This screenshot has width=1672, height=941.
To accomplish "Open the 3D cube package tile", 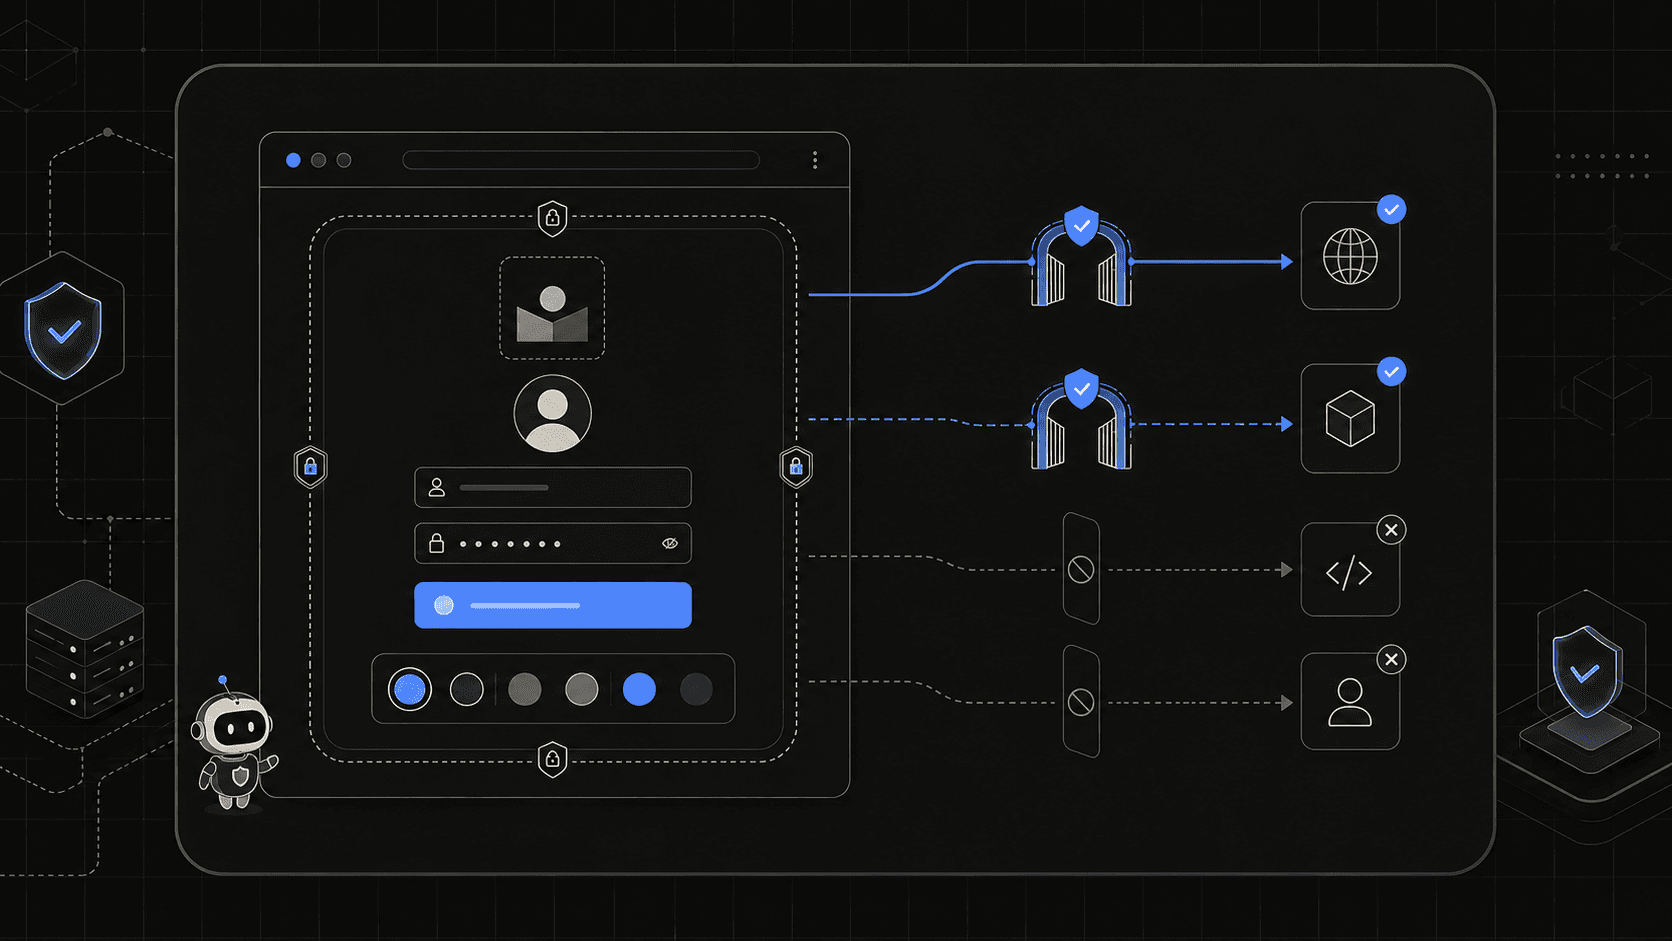I will (x=1350, y=418).
